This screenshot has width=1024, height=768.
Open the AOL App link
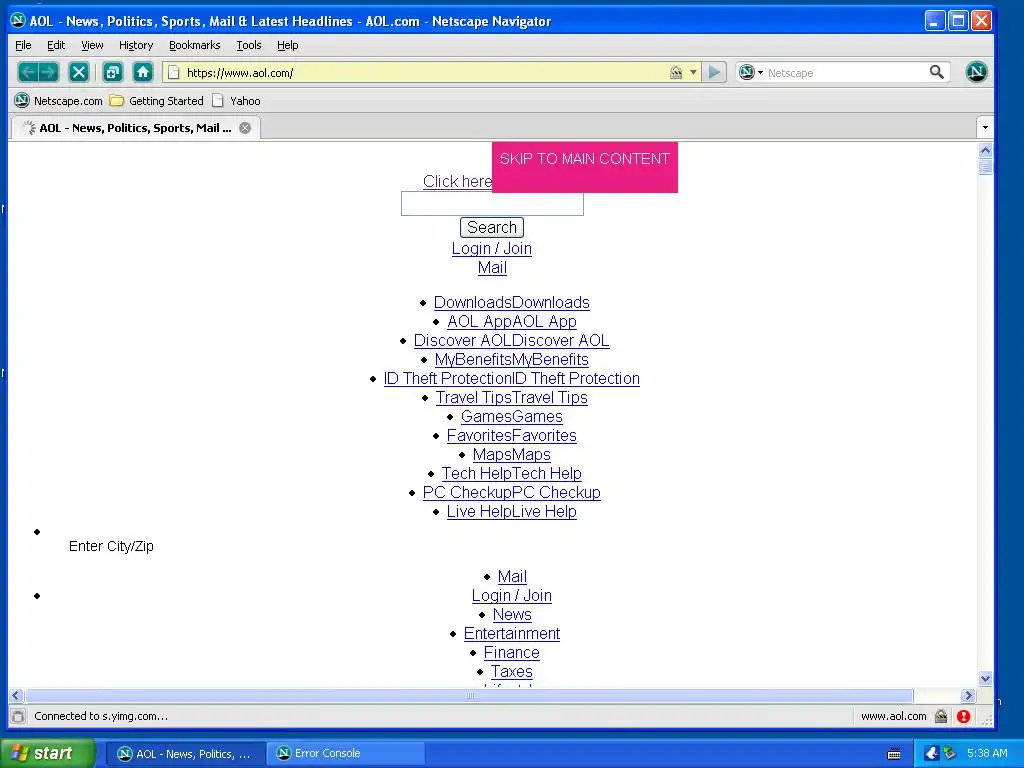click(x=511, y=321)
